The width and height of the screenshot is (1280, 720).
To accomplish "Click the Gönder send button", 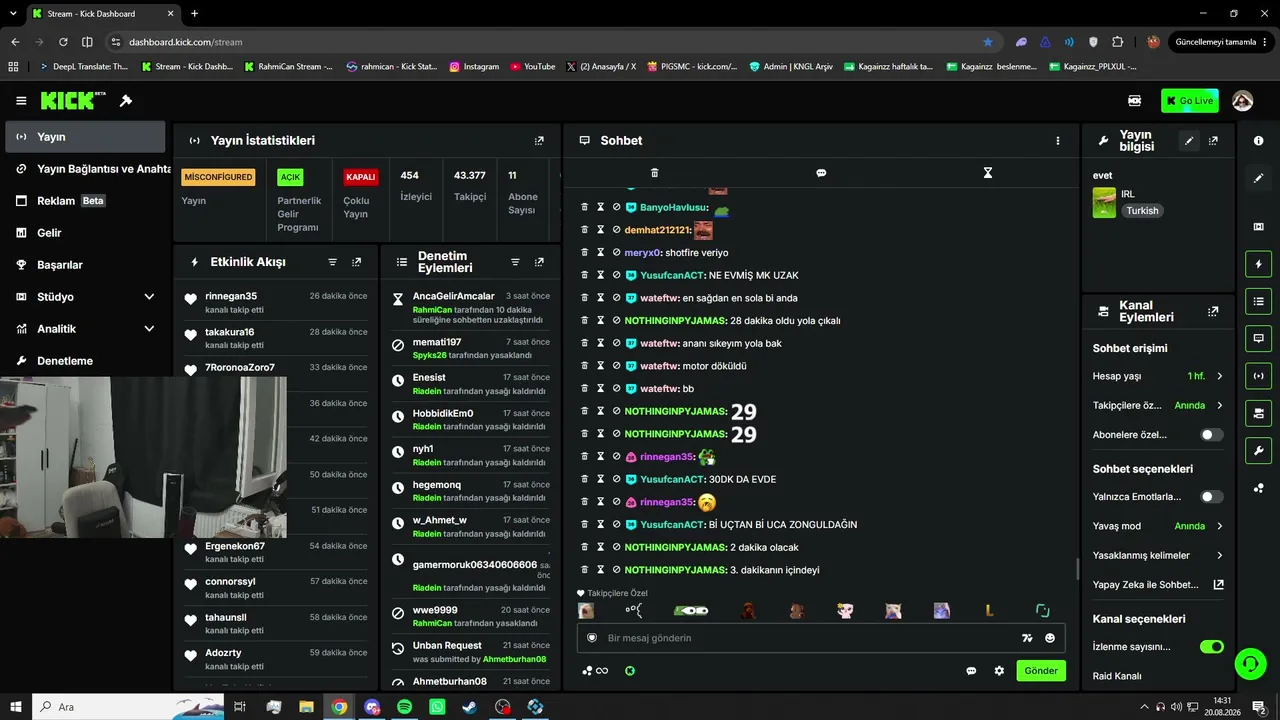I will 1040,671.
